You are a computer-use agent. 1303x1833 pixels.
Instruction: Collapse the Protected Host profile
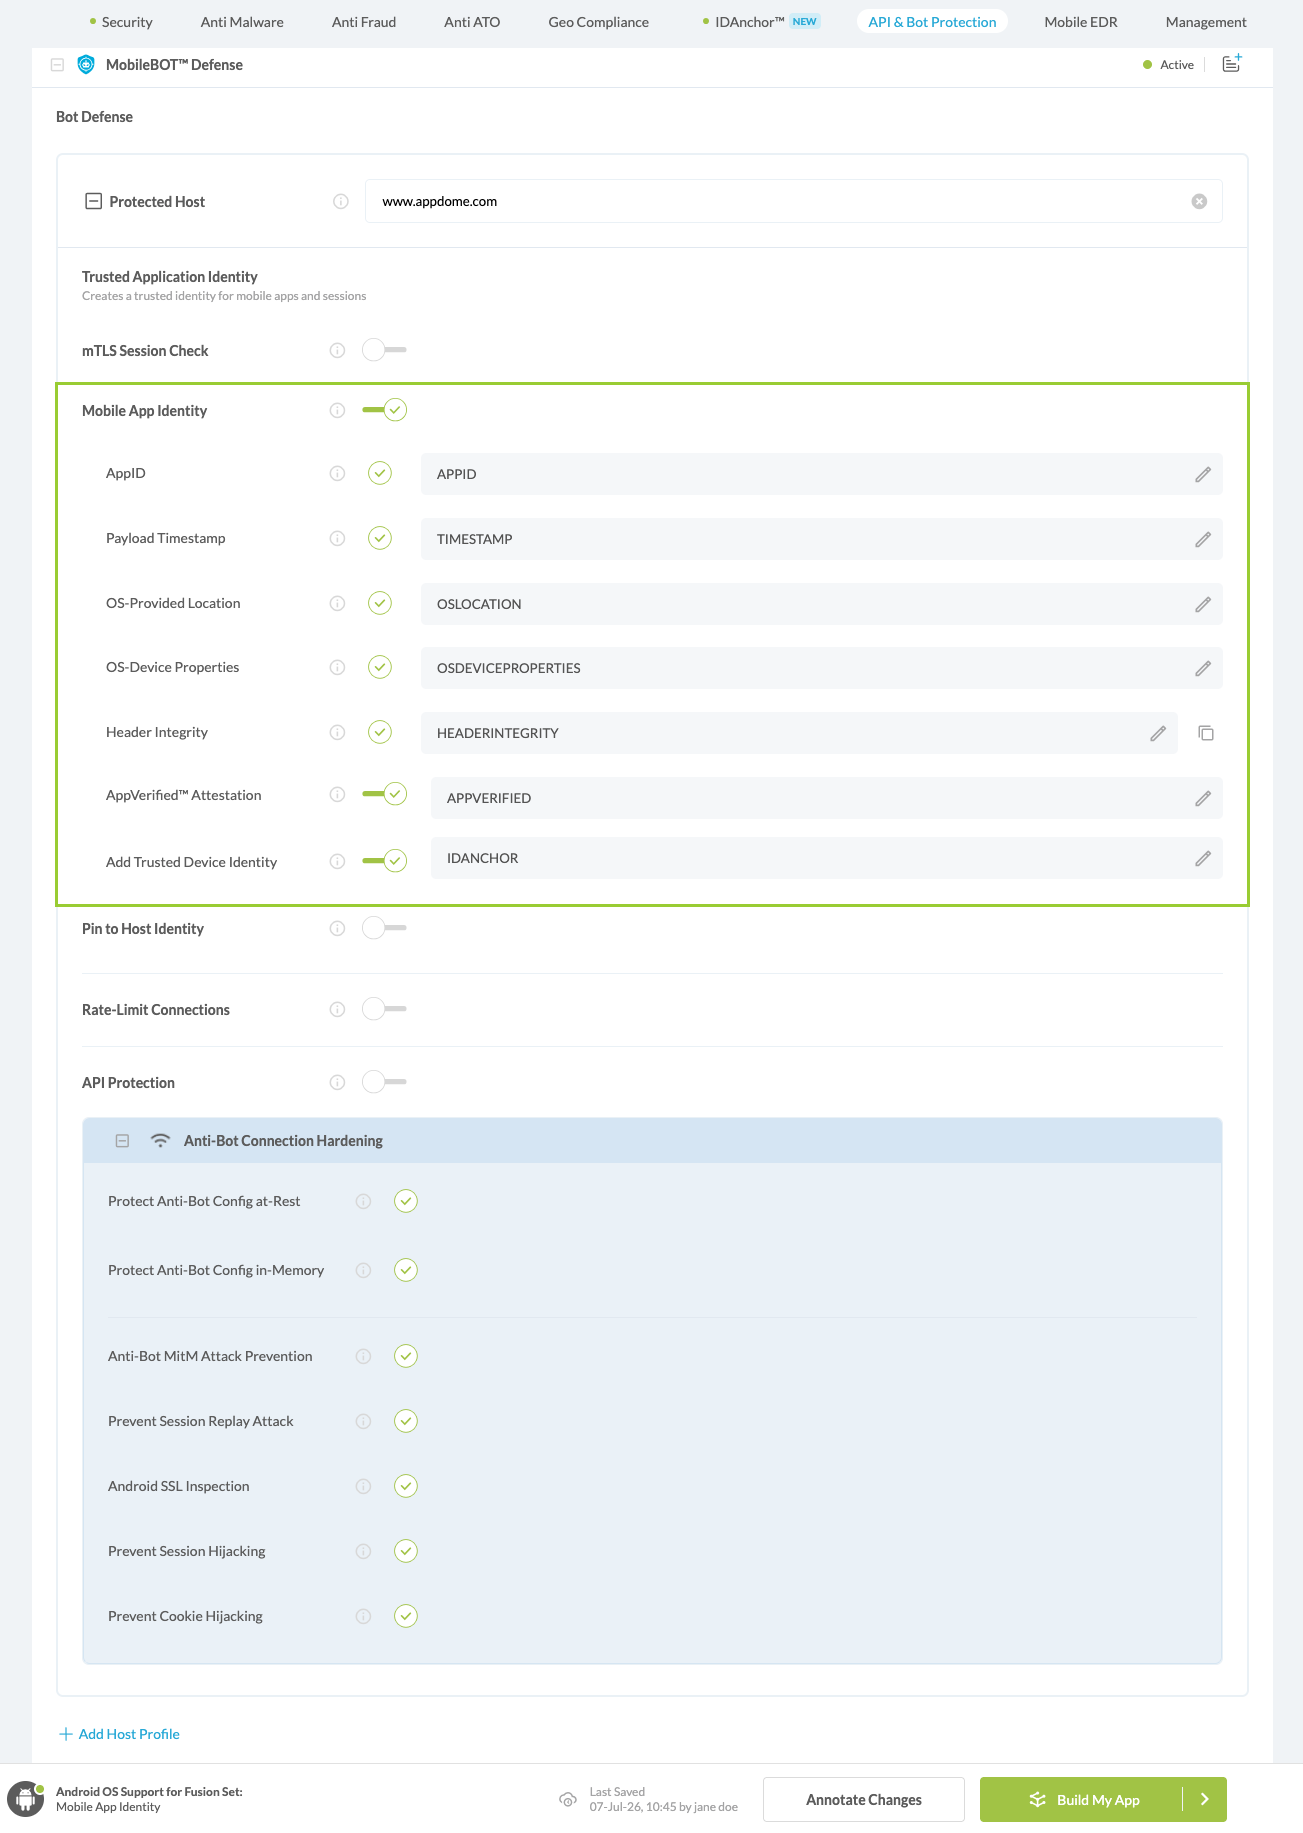pyautogui.click(x=93, y=202)
